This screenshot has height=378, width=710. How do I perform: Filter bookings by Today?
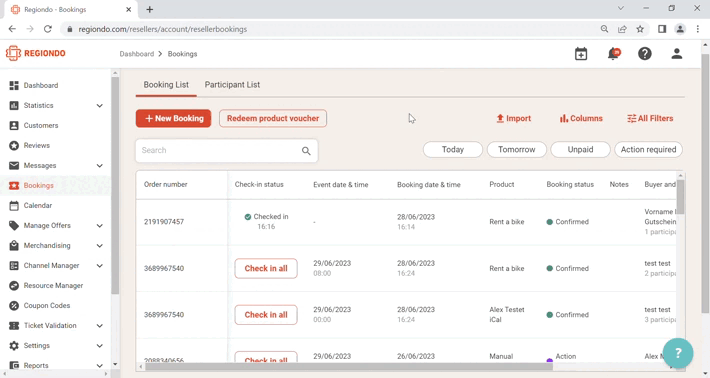[x=453, y=149]
